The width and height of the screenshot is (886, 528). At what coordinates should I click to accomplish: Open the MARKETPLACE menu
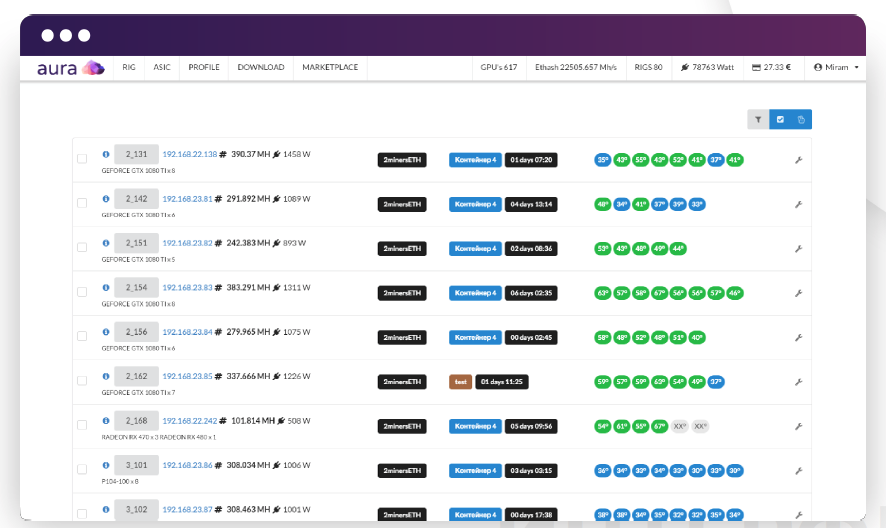click(x=330, y=67)
